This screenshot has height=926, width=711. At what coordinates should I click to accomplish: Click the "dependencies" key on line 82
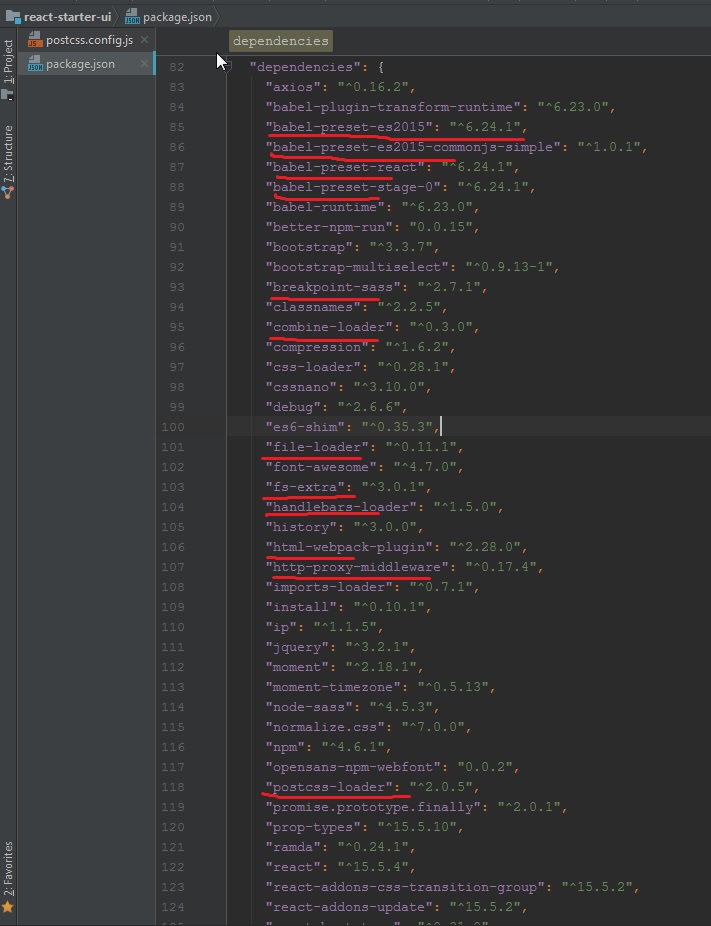click(x=305, y=67)
